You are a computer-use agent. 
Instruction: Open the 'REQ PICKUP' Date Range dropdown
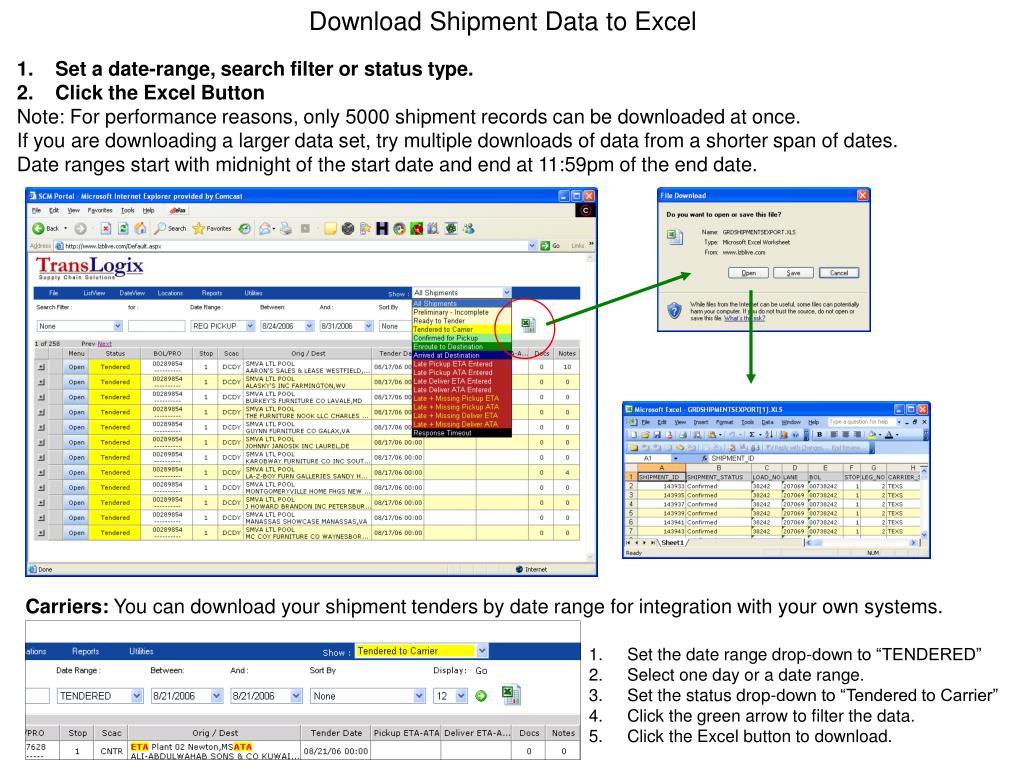point(249,326)
